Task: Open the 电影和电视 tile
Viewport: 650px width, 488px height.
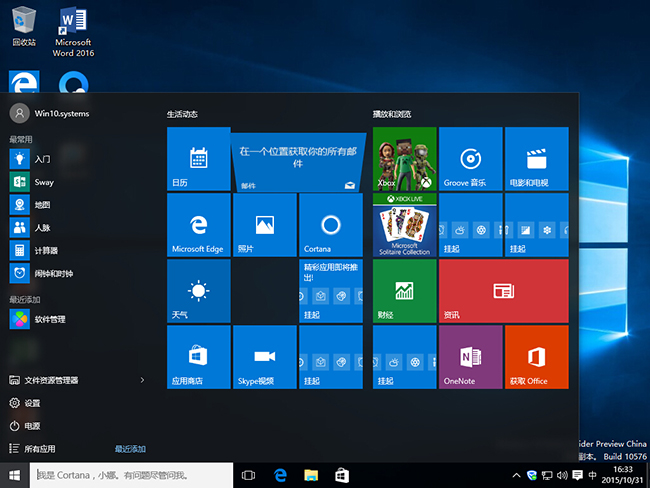Action: click(537, 159)
